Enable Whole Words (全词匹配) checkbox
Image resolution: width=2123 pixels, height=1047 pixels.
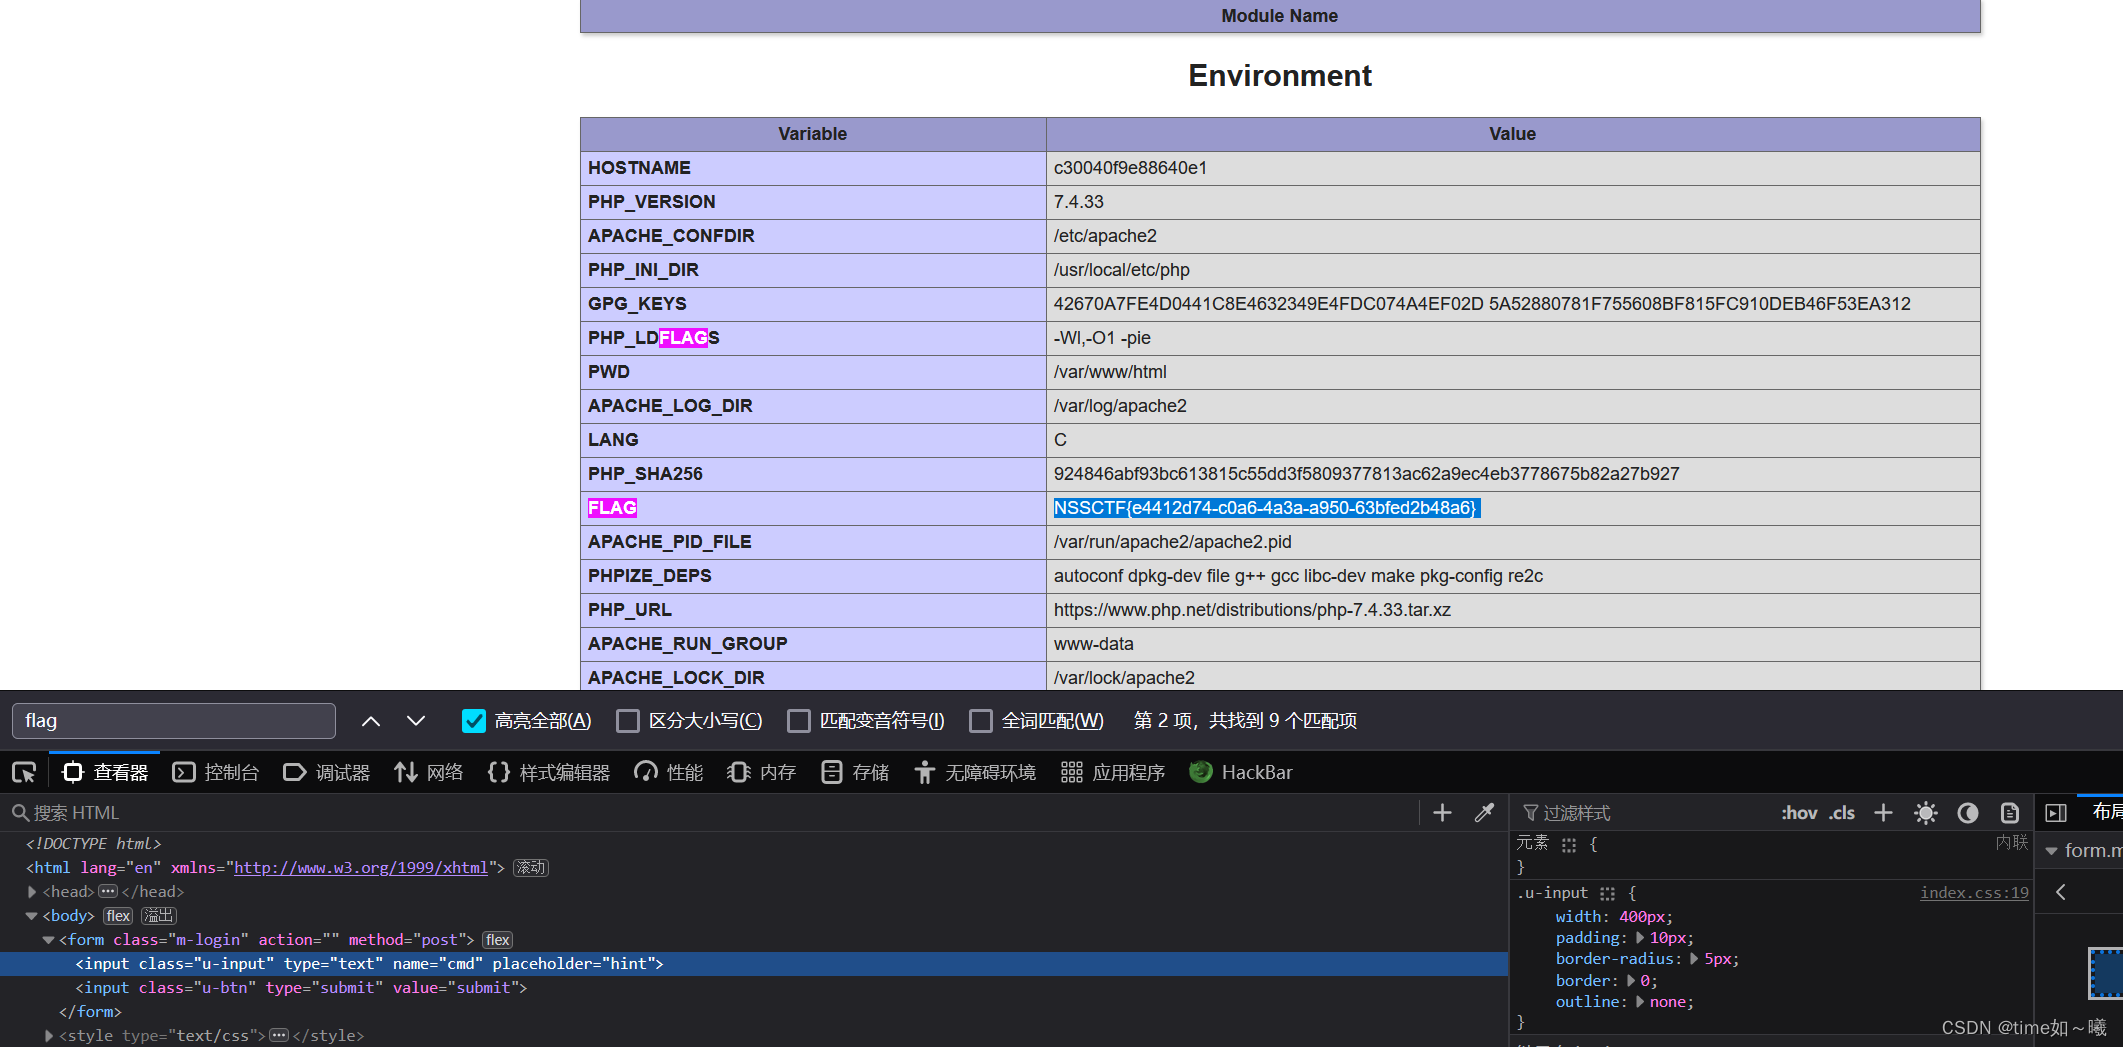[x=981, y=721]
